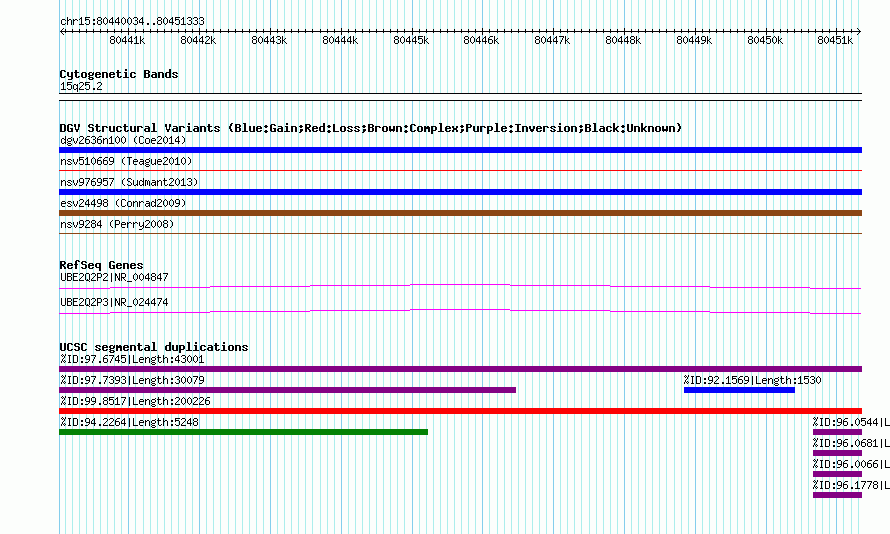890x534 pixels.
Task: Click the %ID:94.2264|Length:5248 label
Action: (x=129, y=422)
